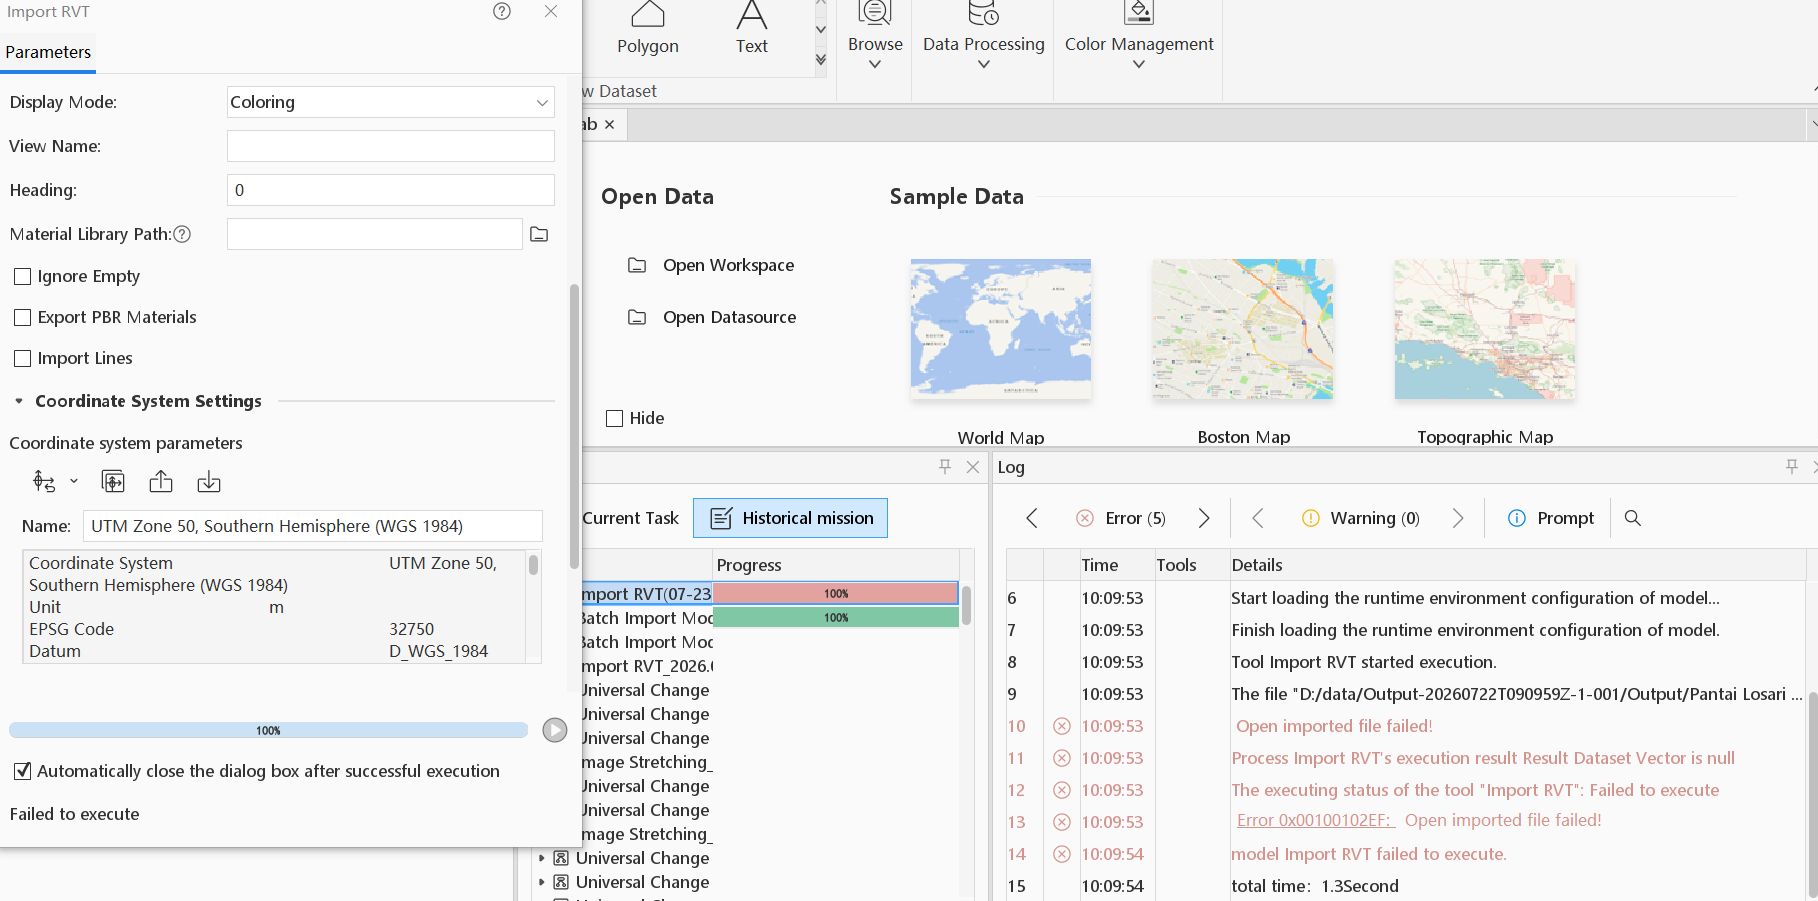Pin the Log panel
Viewport: 1818px width, 901px height.
(1792, 466)
